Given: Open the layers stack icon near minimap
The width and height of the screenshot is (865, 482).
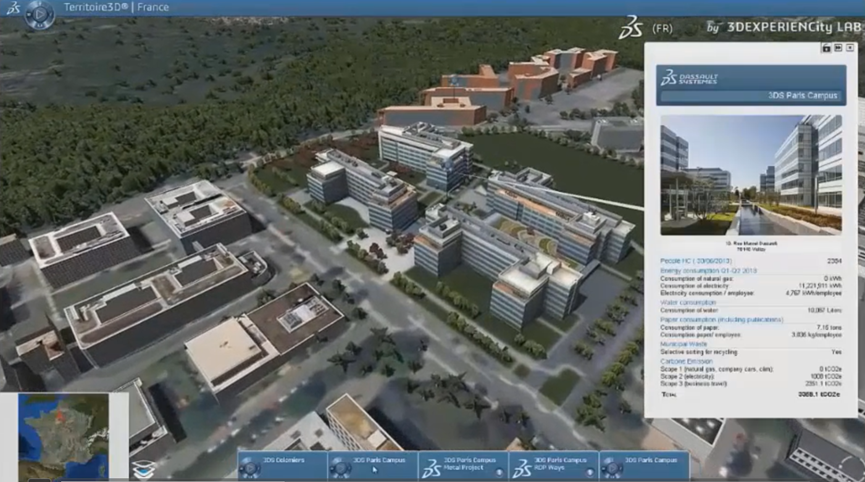Looking at the screenshot, I should pos(143,469).
